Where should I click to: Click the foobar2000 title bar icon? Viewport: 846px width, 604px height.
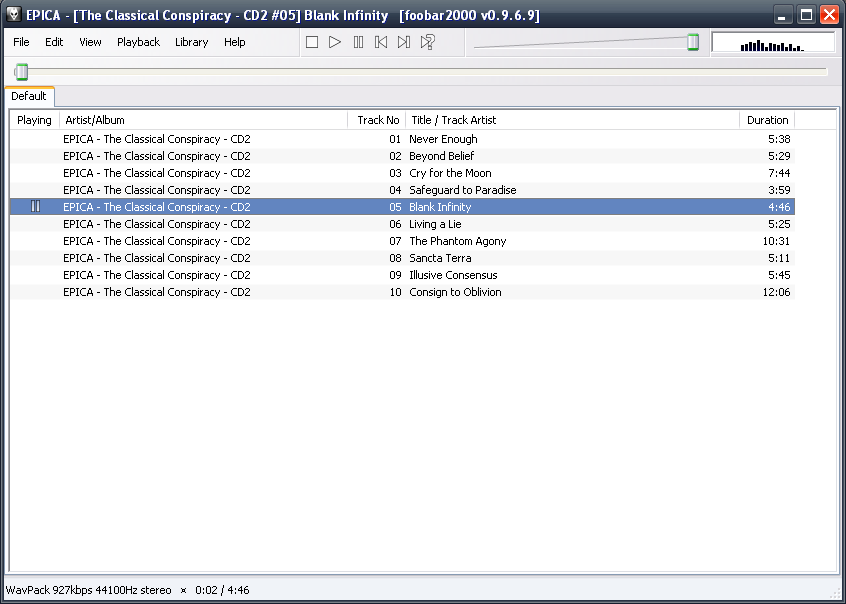14,15
